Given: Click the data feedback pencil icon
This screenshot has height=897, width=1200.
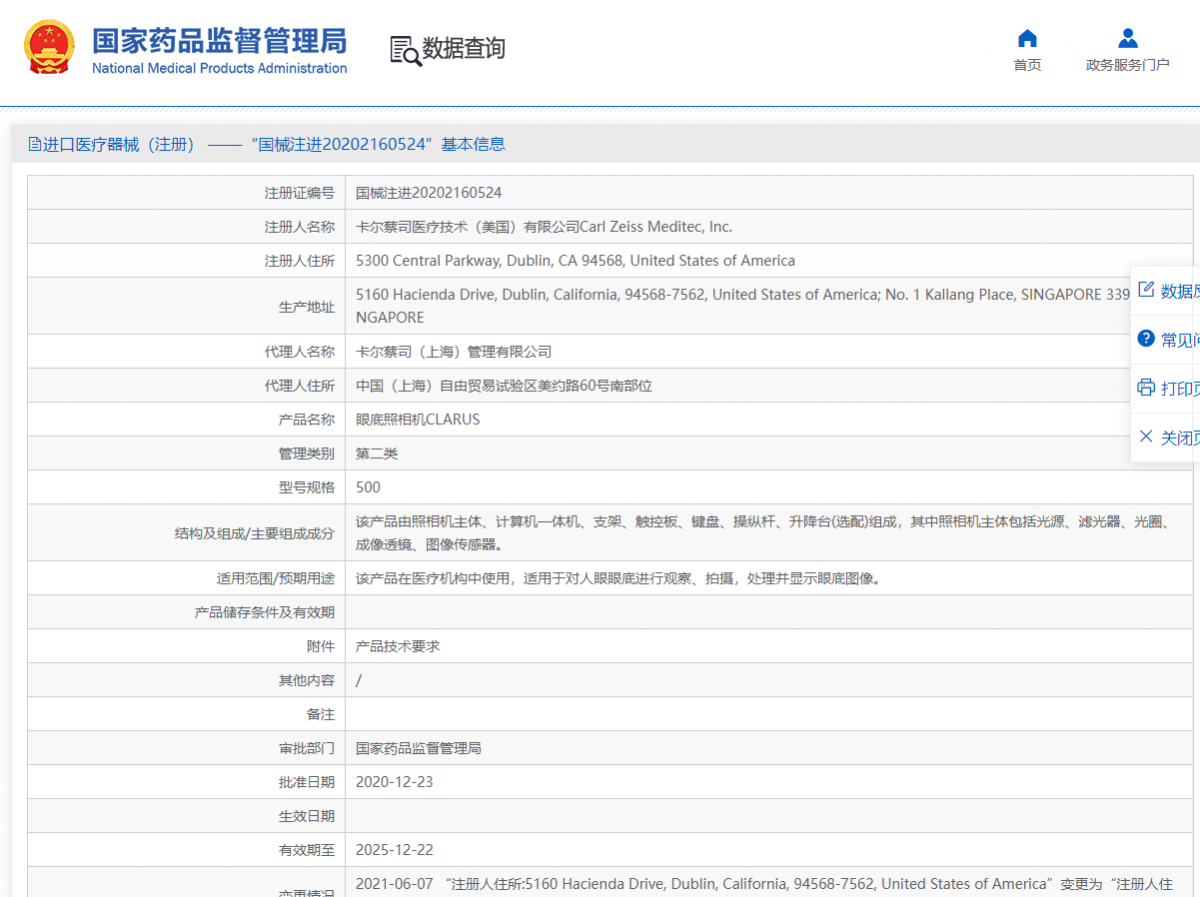Looking at the screenshot, I should 1146,290.
